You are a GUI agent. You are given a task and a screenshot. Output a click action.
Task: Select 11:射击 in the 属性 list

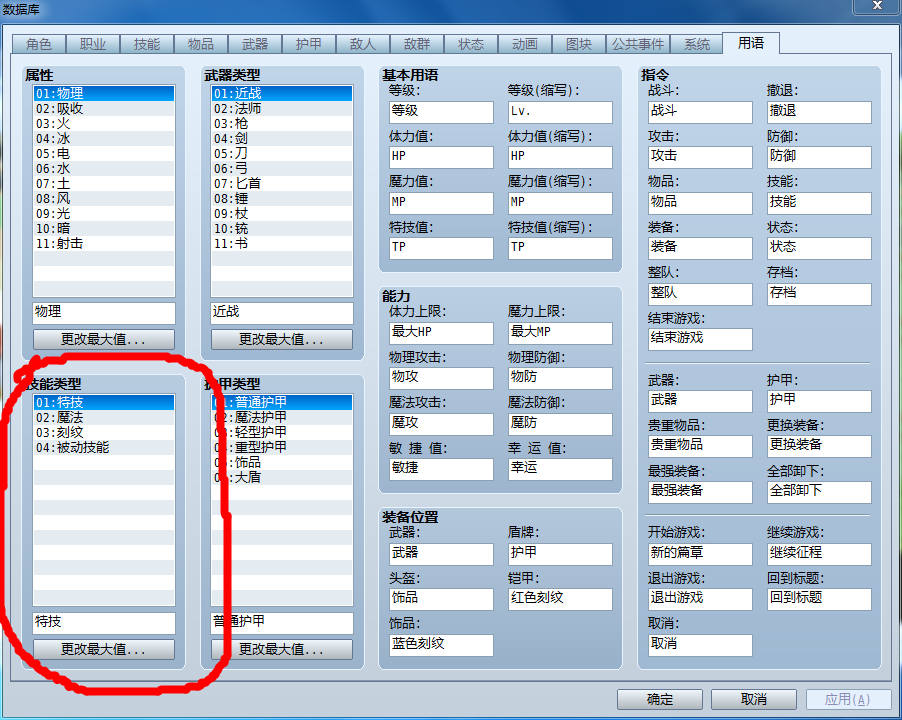pyautogui.click(x=104, y=243)
